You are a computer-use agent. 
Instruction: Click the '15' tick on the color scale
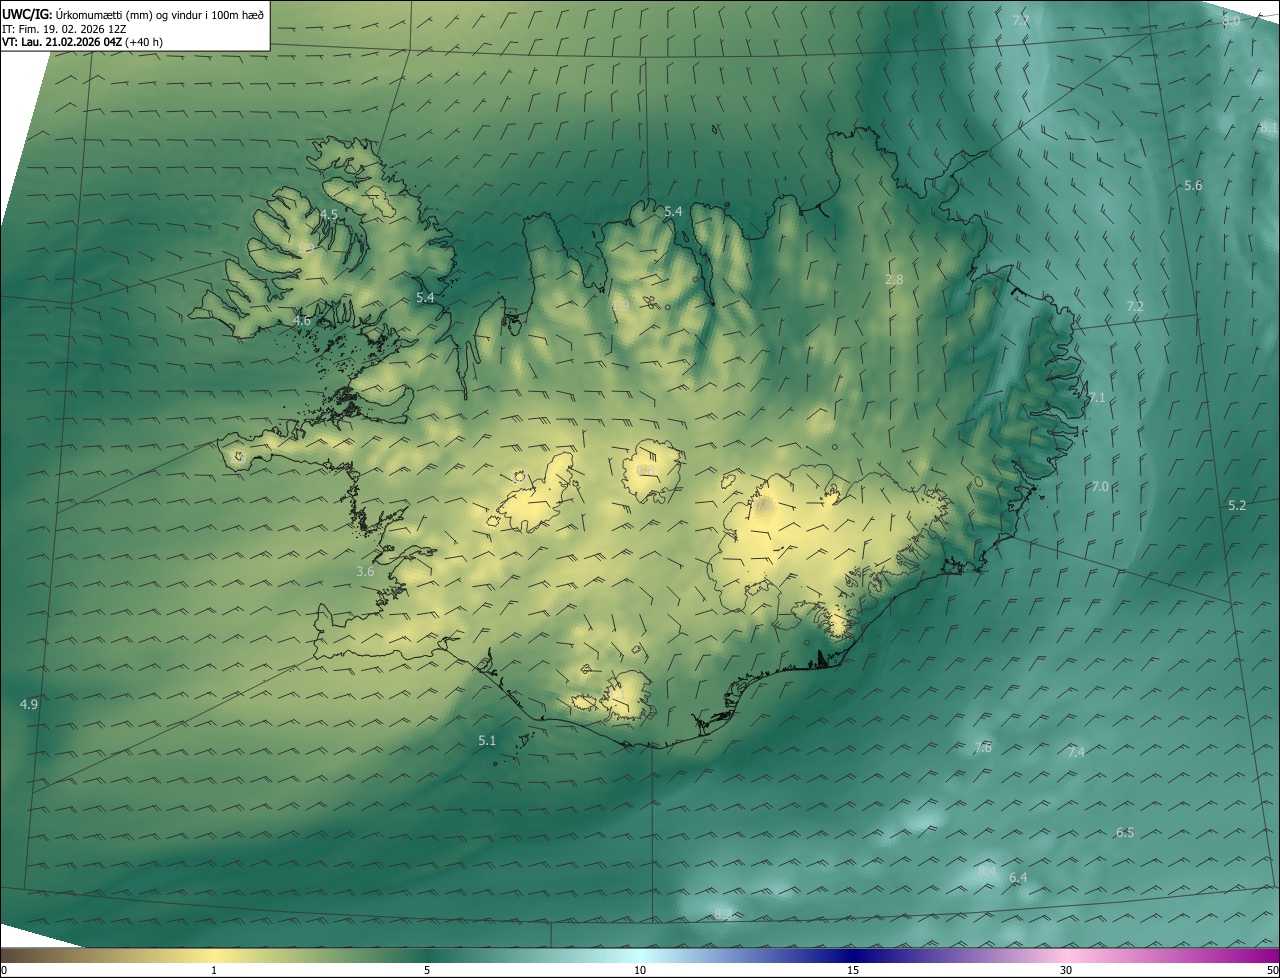pos(853,970)
